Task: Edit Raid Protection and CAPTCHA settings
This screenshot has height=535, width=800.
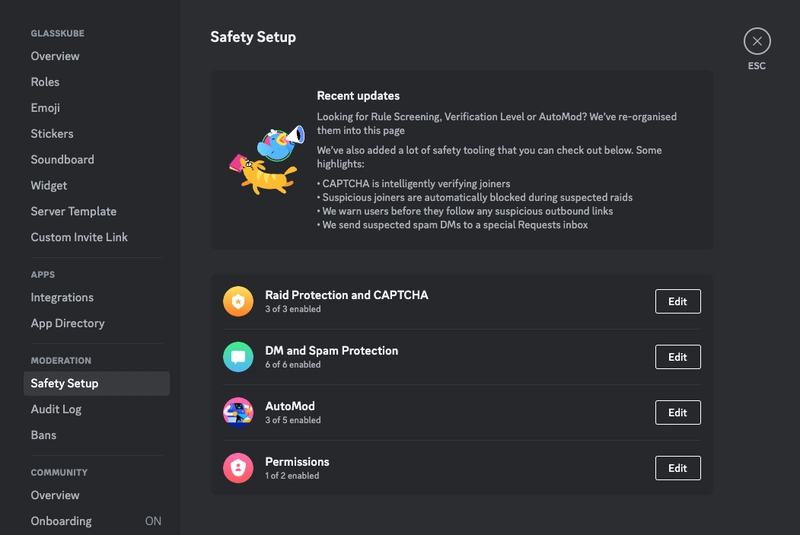Action: (x=678, y=301)
